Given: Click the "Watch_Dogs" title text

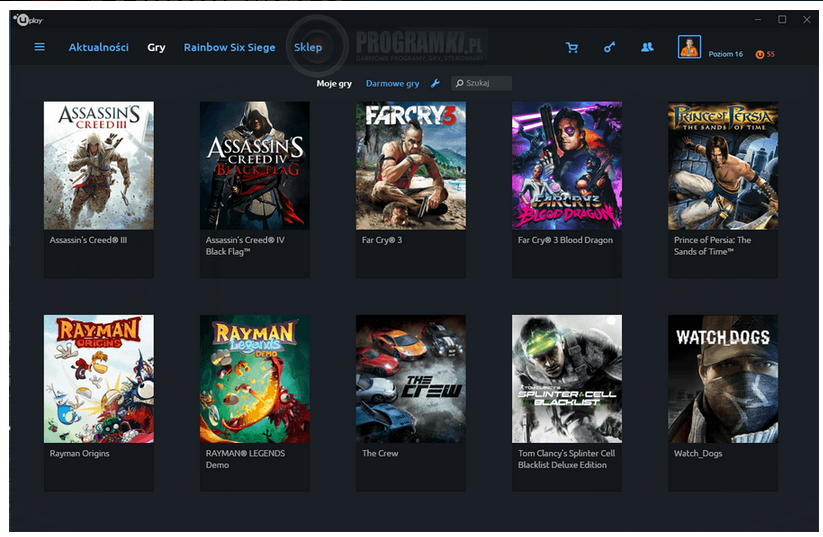Looking at the screenshot, I should [698, 453].
